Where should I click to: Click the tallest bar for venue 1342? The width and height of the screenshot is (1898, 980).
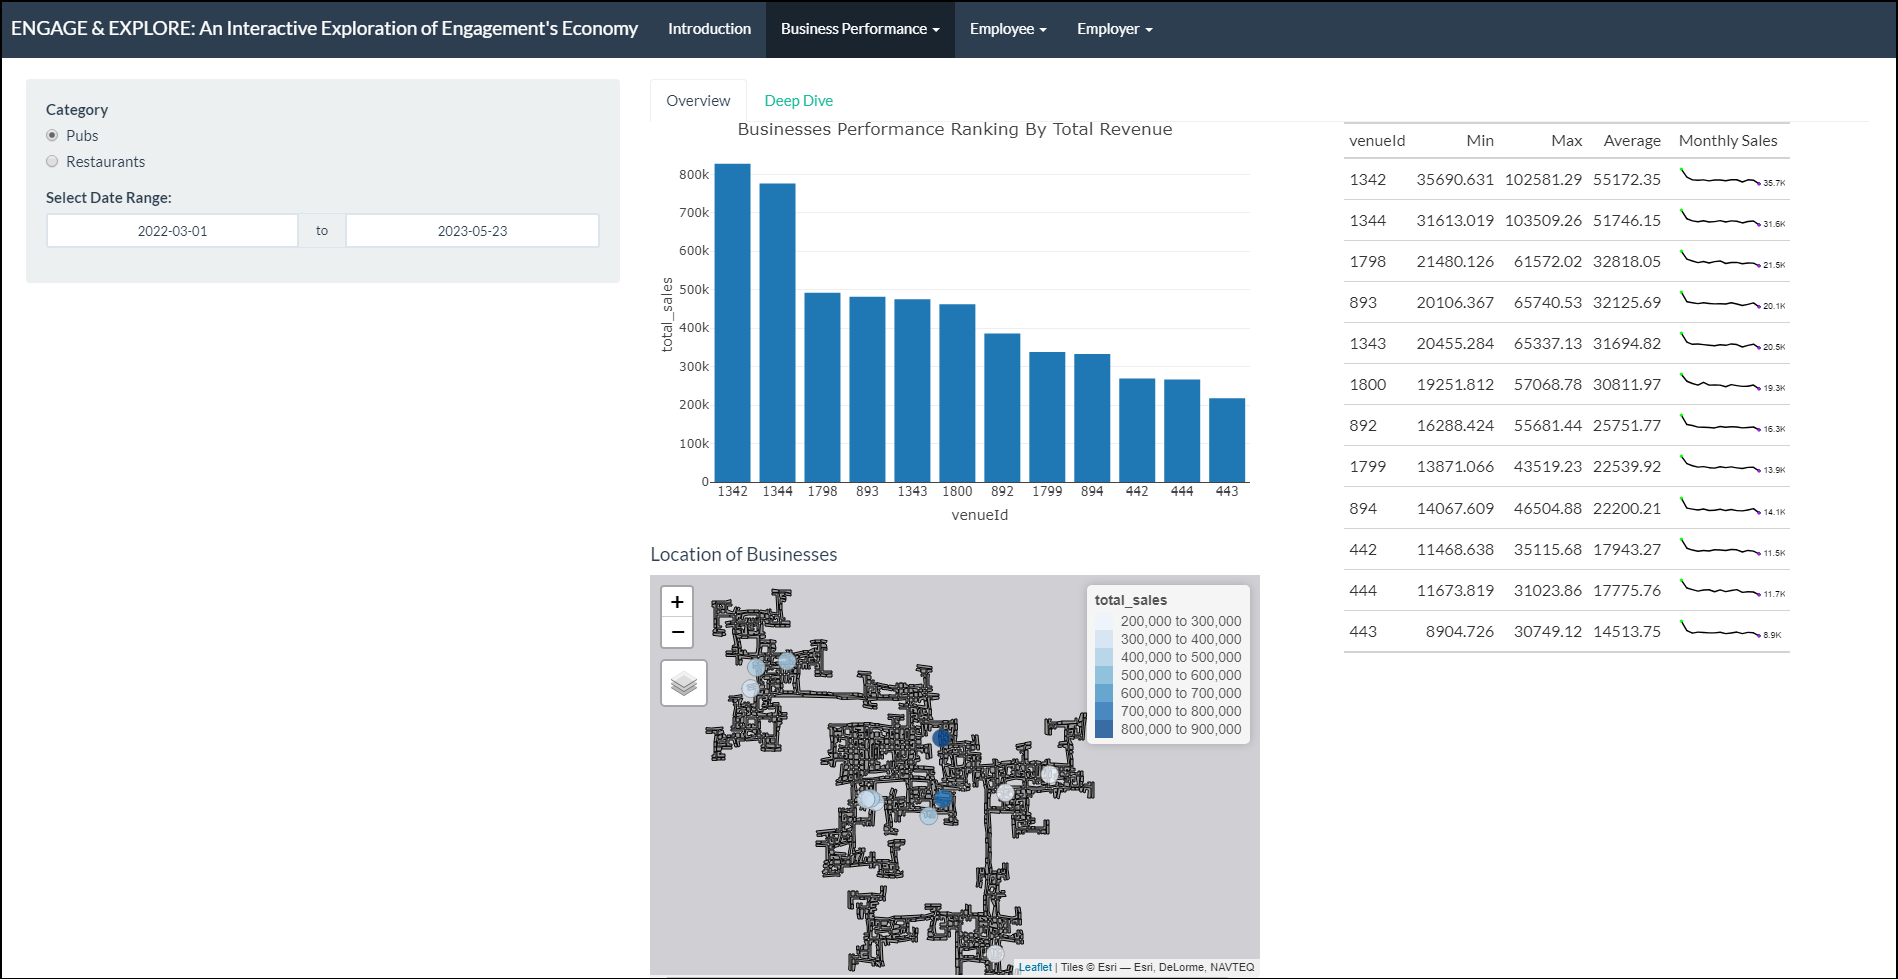click(x=732, y=323)
